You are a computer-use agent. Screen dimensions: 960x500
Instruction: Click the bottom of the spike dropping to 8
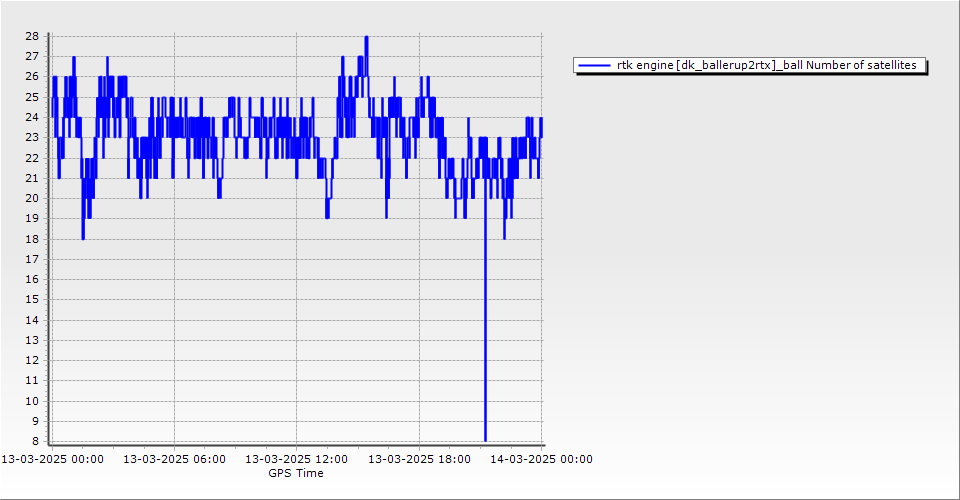coord(485,439)
